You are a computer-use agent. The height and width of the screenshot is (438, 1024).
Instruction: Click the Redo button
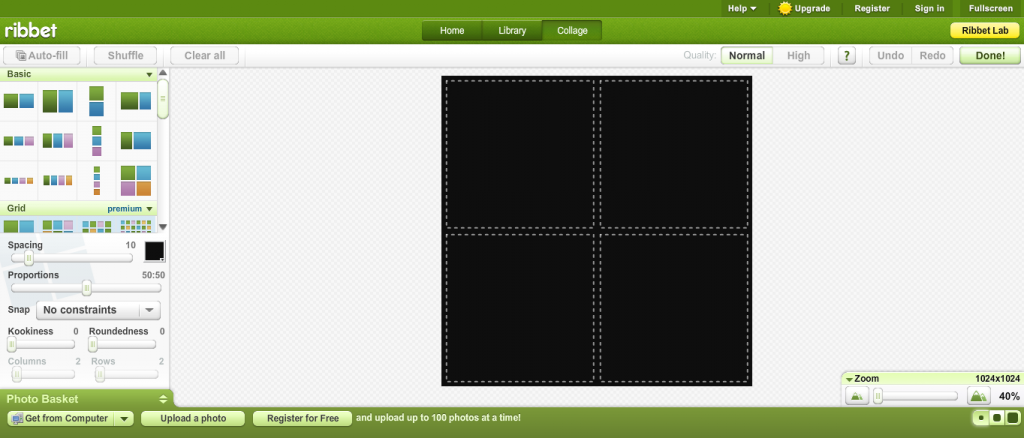933,55
